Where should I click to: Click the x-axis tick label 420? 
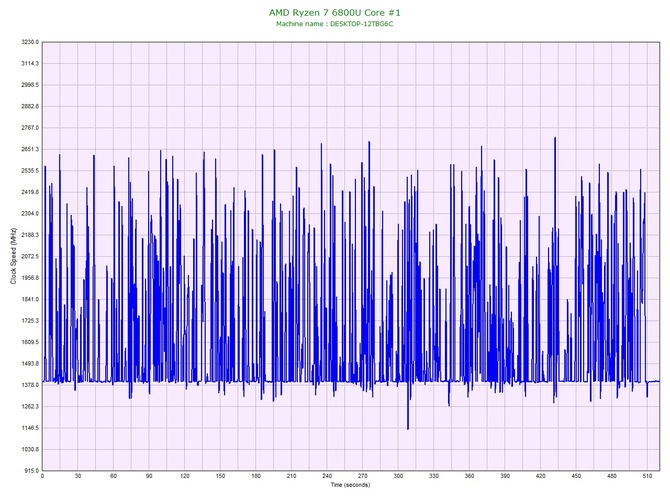(x=541, y=476)
